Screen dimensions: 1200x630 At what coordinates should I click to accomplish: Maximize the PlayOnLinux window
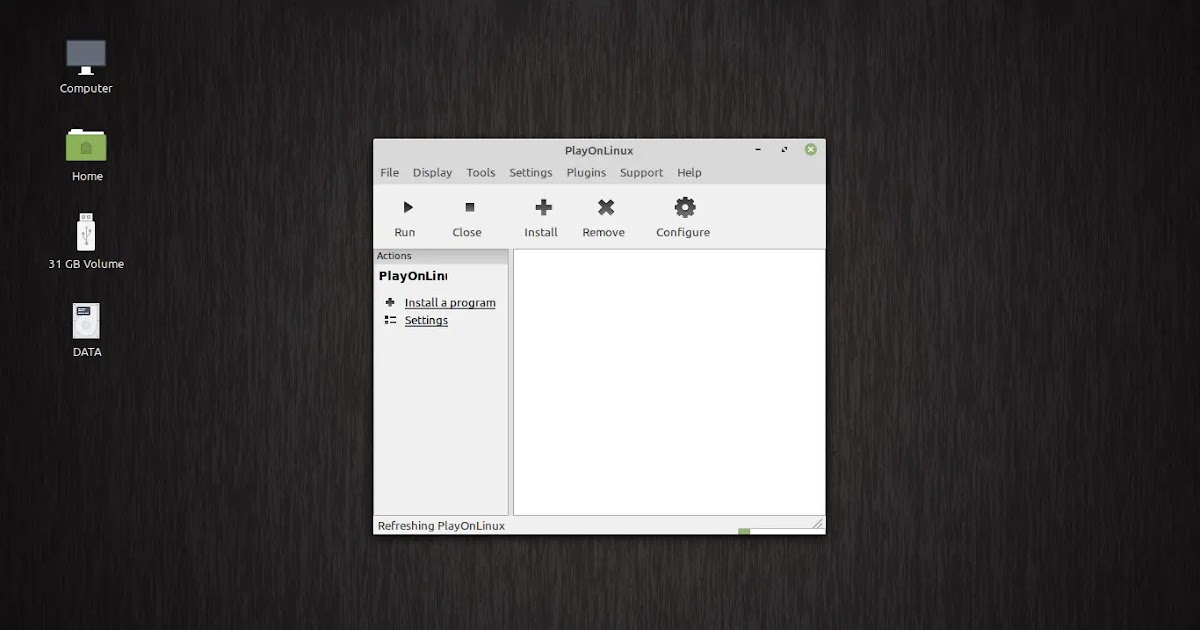(x=784, y=150)
